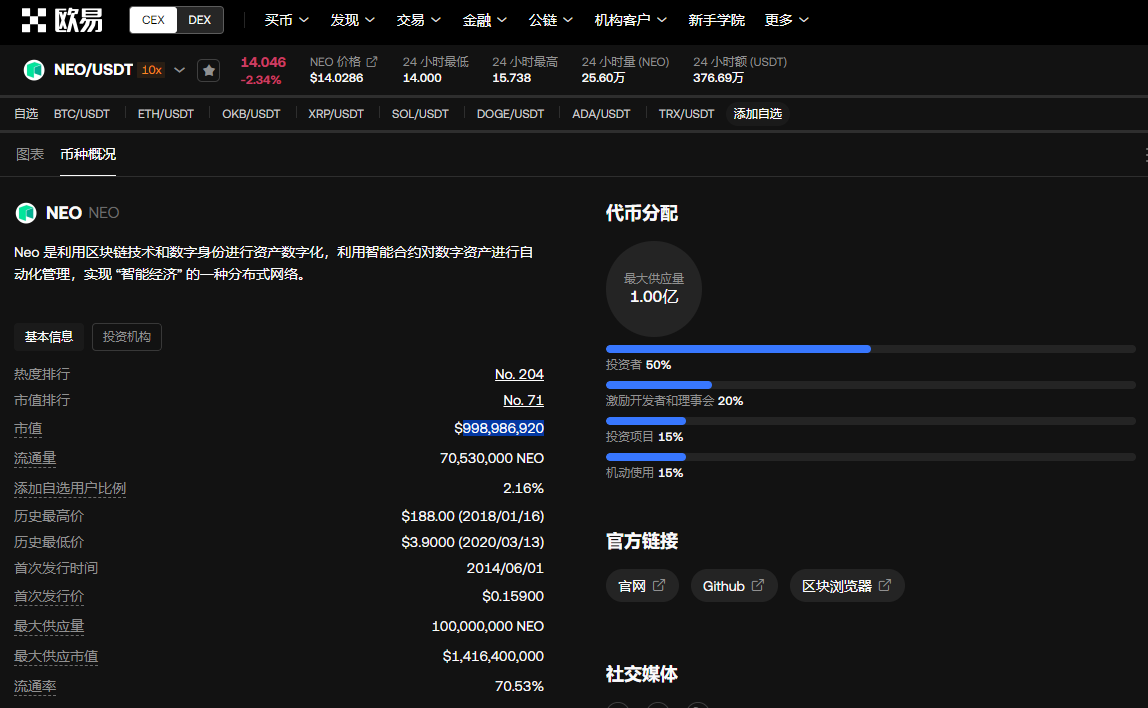
Task: Favorite NEO/USDT with the star icon
Action: 209,70
